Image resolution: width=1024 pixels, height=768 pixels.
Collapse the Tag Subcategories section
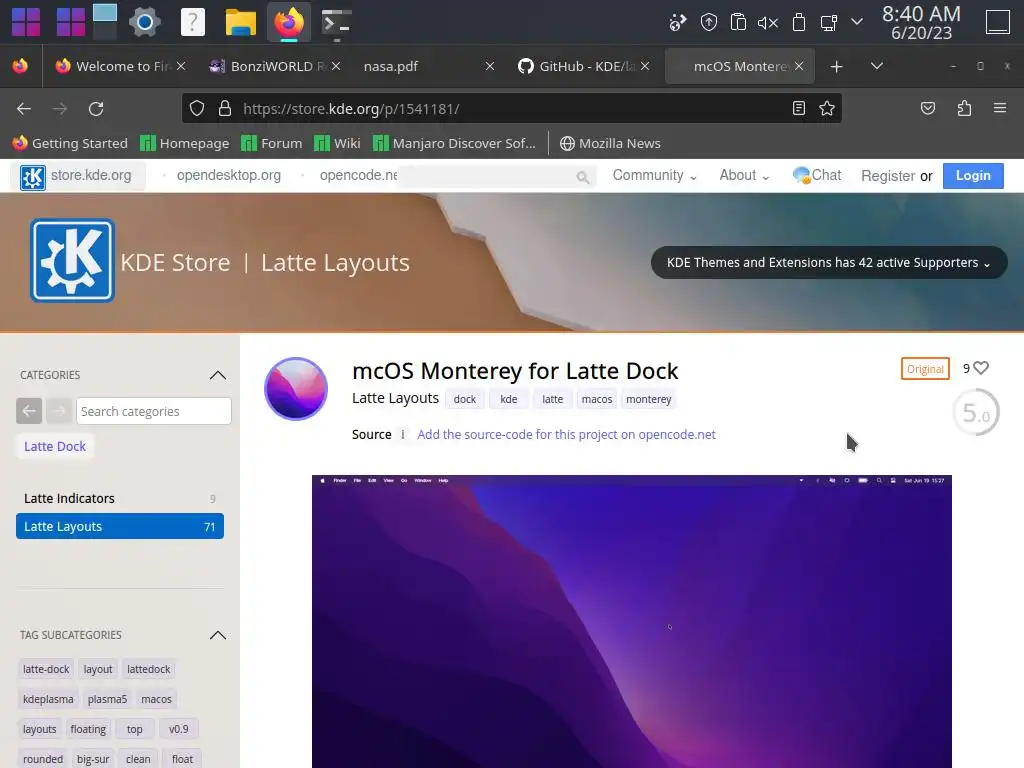click(217, 635)
